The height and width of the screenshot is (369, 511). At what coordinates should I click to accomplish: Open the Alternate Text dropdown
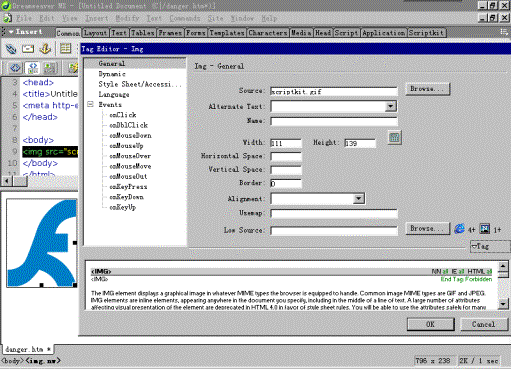(x=390, y=106)
